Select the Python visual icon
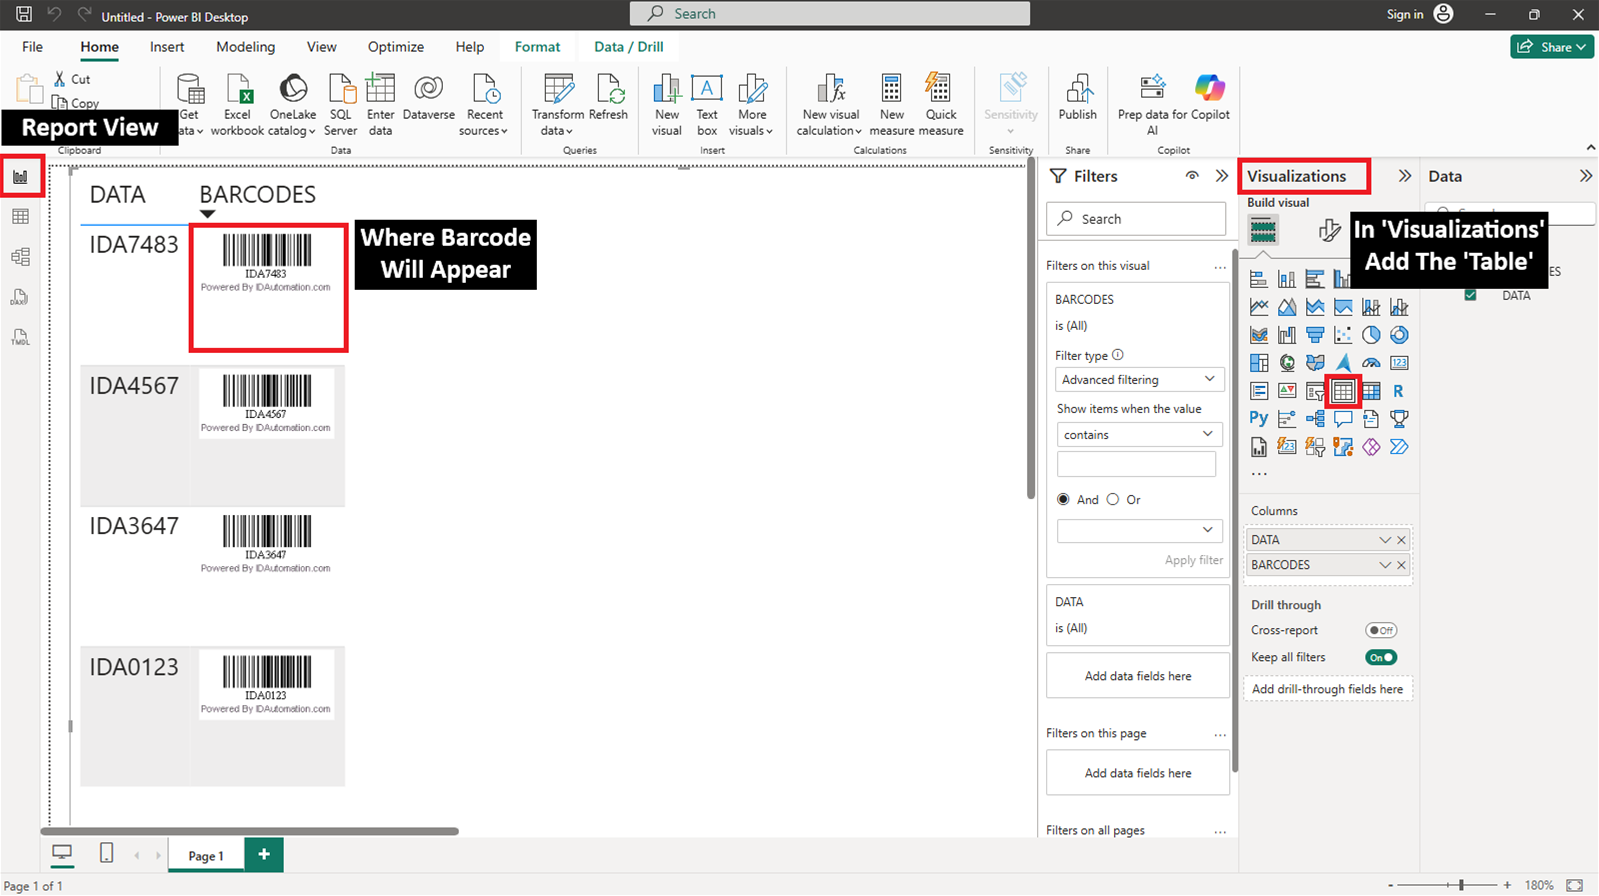This screenshot has height=896, width=1599. [x=1258, y=418]
